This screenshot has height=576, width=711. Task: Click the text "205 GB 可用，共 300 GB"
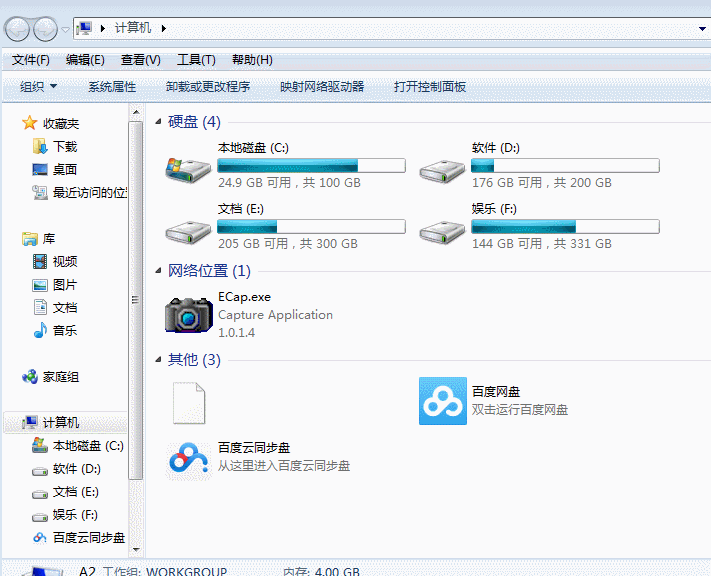288,244
